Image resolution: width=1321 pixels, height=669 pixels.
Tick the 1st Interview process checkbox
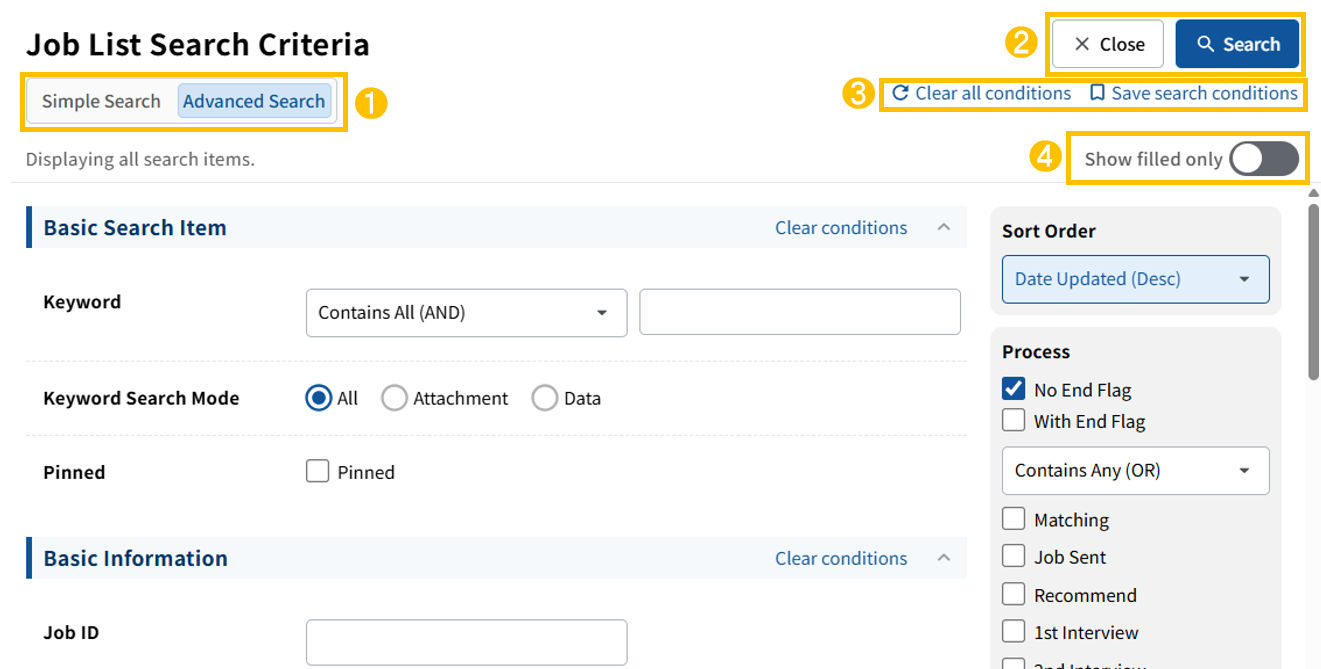point(1014,632)
